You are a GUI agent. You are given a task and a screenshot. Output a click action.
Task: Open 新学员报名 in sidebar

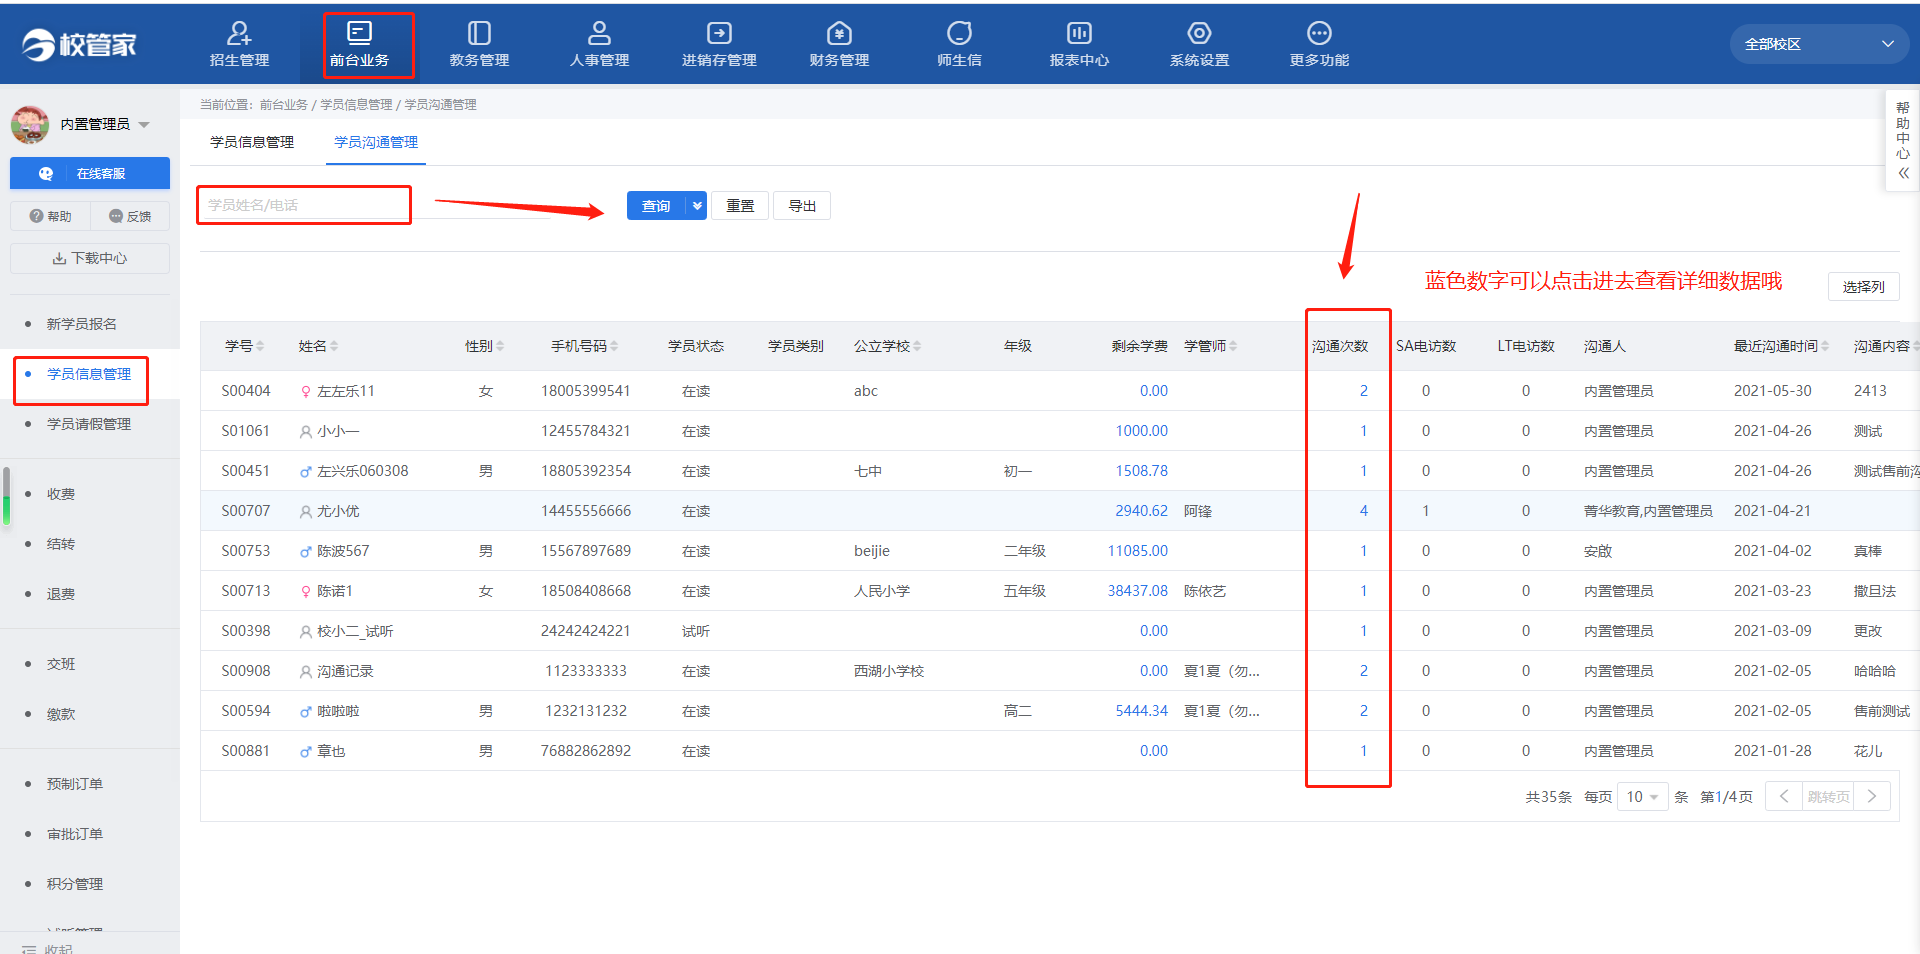coord(82,324)
